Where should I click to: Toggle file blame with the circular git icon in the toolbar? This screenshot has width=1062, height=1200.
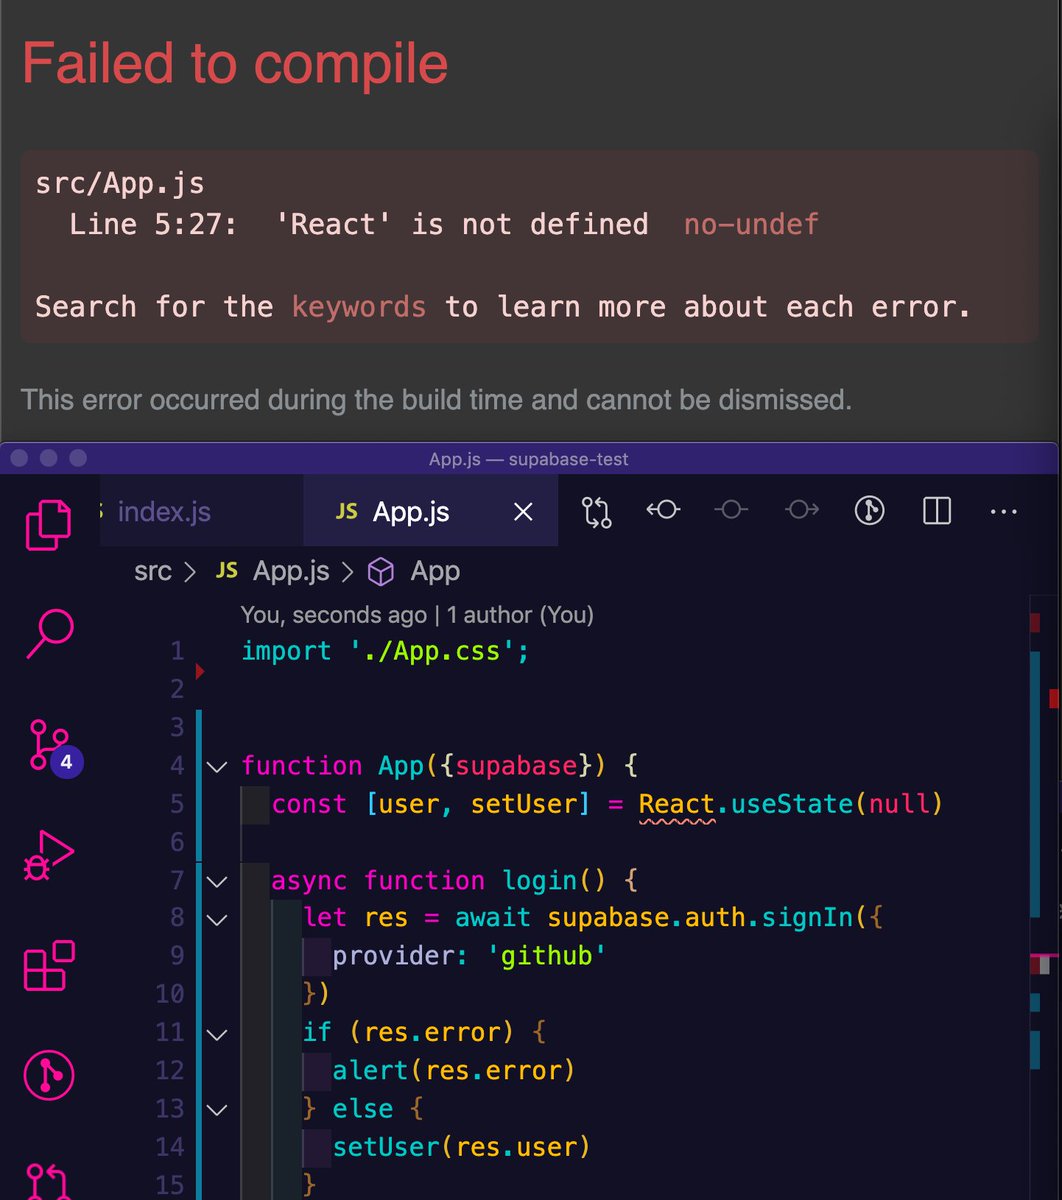(869, 511)
